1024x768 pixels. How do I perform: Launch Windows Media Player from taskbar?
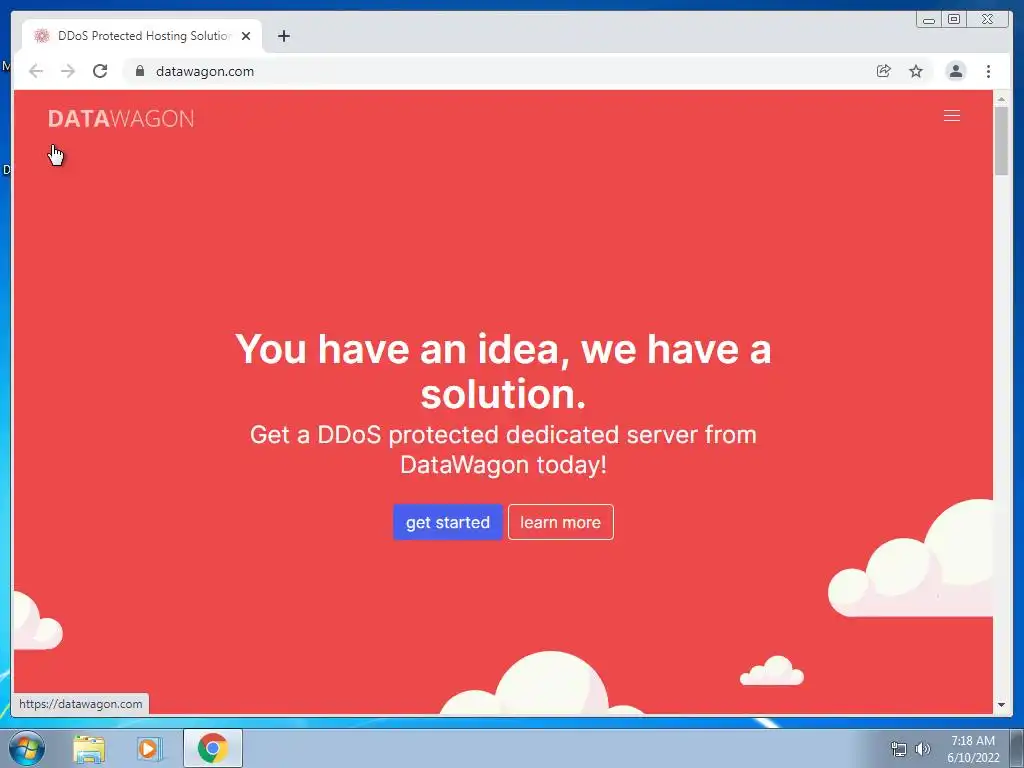pyautogui.click(x=150, y=748)
